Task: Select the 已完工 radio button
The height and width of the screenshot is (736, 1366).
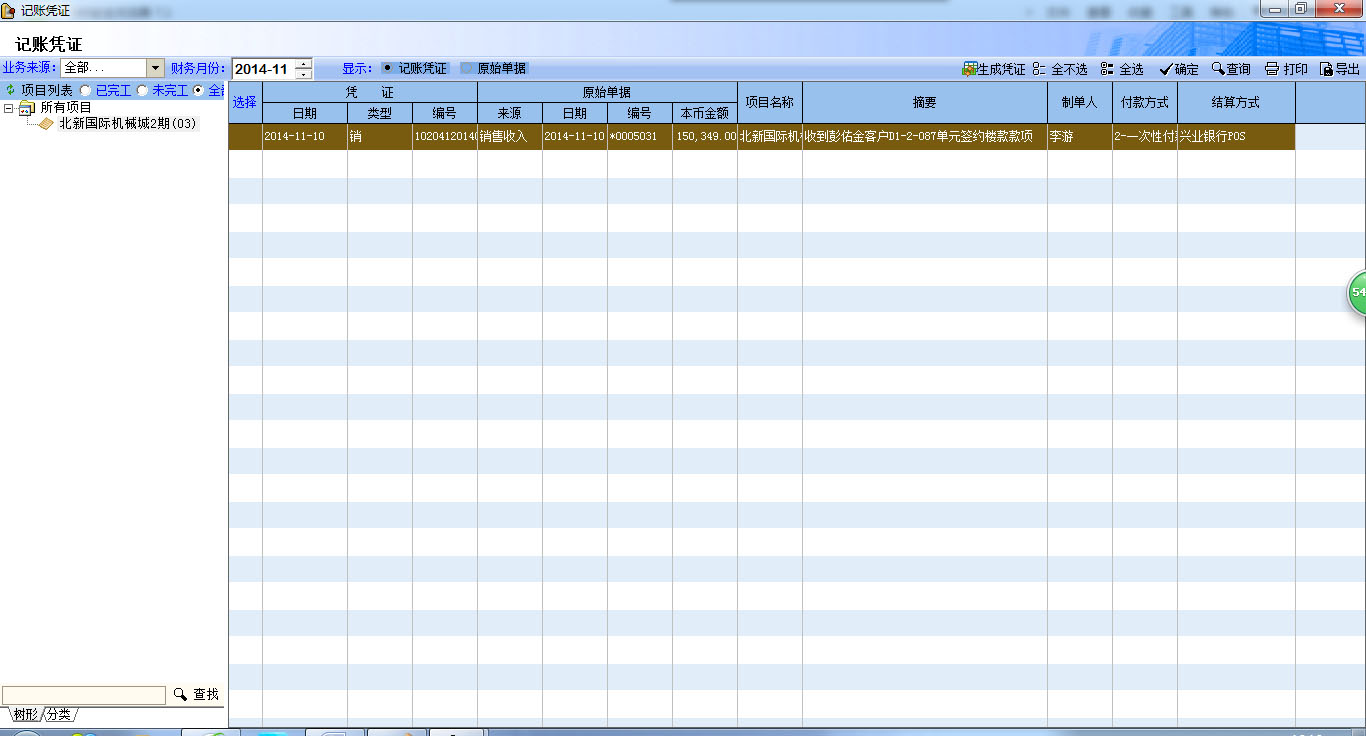Action: click(85, 90)
